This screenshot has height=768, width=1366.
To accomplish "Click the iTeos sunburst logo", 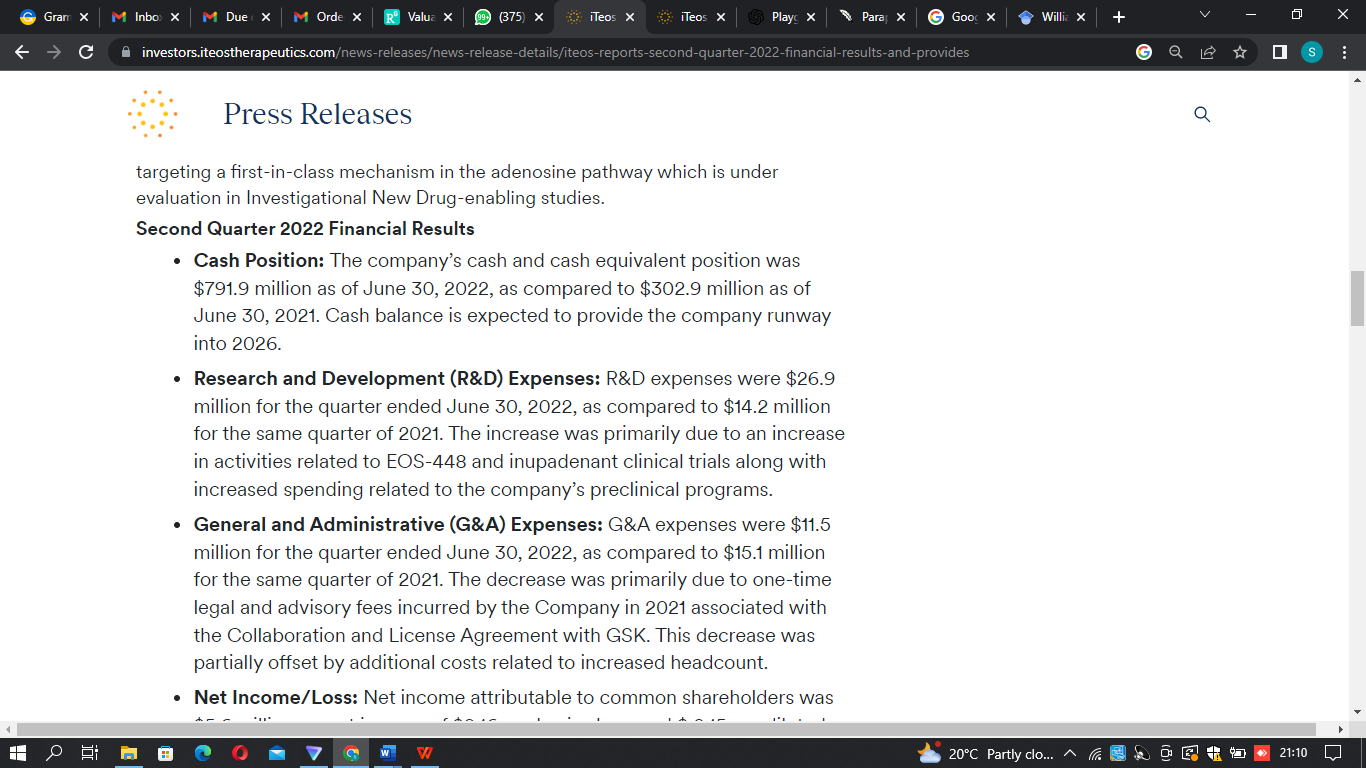I will pyautogui.click(x=152, y=114).
